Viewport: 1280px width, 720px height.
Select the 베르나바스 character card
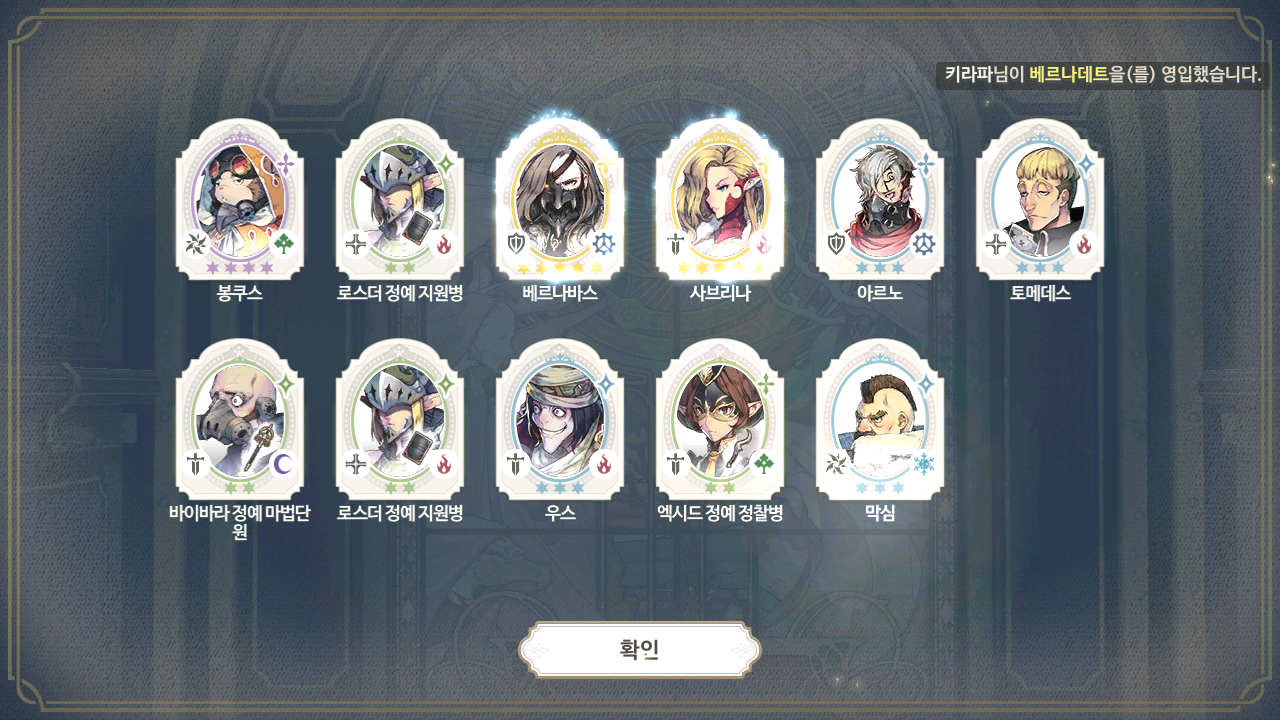(x=560, y=200)
